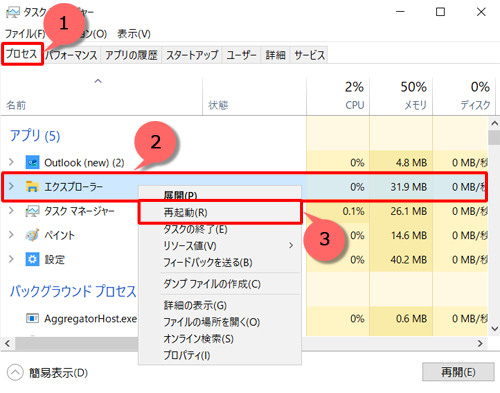Open the 表示(V) menu

click(x=134, y=34)
